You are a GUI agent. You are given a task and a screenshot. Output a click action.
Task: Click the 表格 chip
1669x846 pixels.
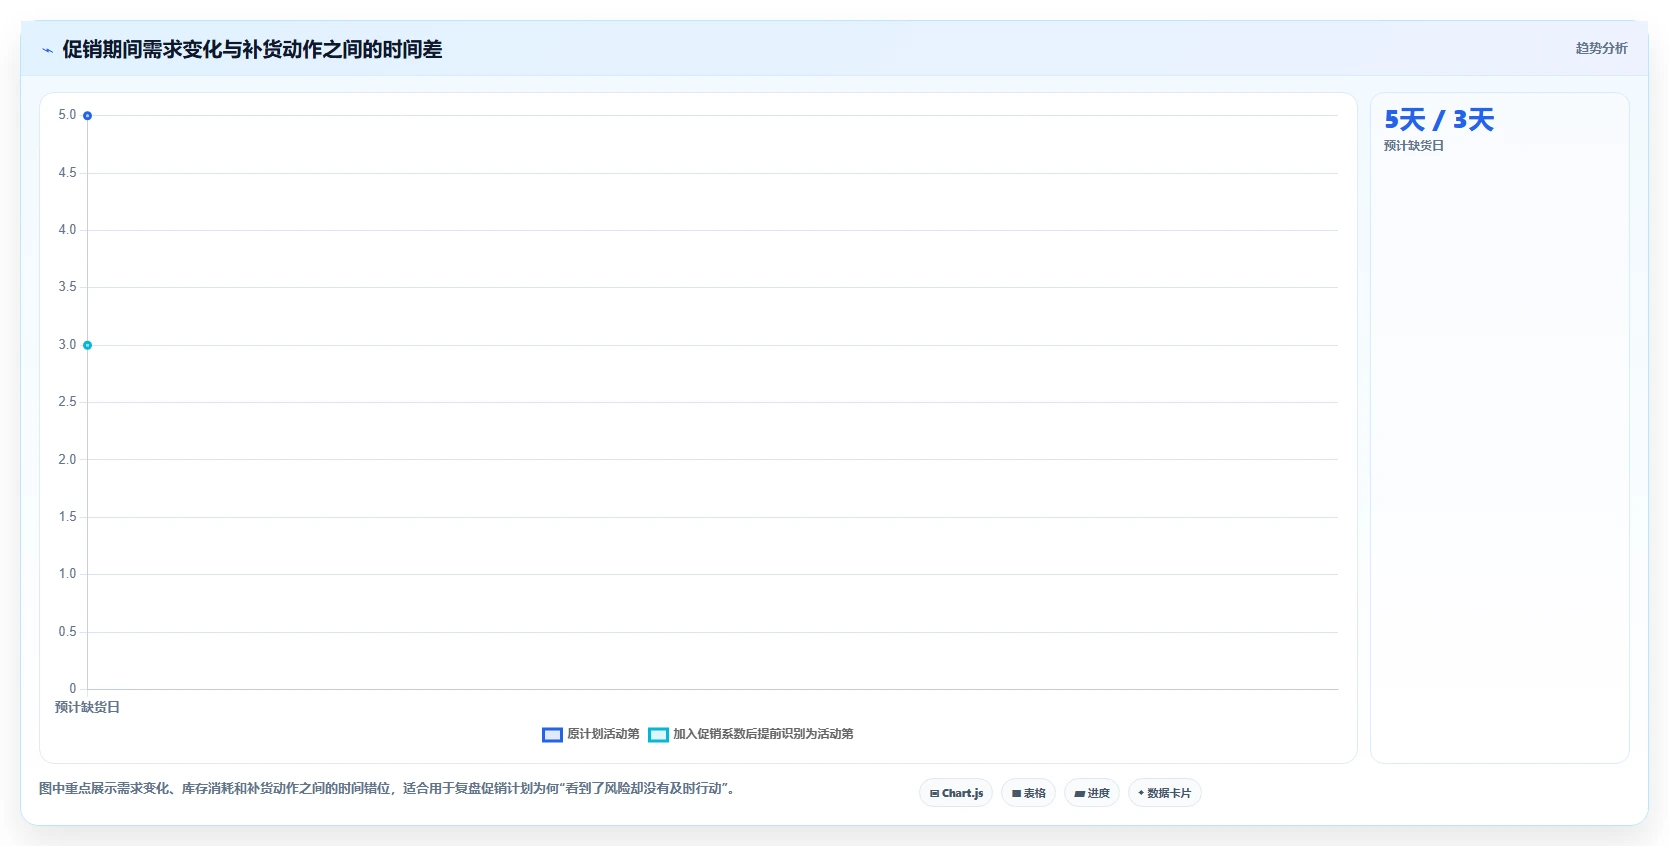click(1028, 793)
